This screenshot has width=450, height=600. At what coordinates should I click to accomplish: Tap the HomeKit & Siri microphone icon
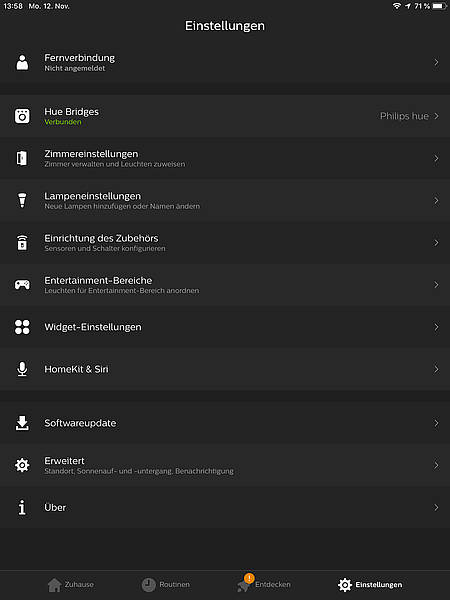[x=22, y=369]
